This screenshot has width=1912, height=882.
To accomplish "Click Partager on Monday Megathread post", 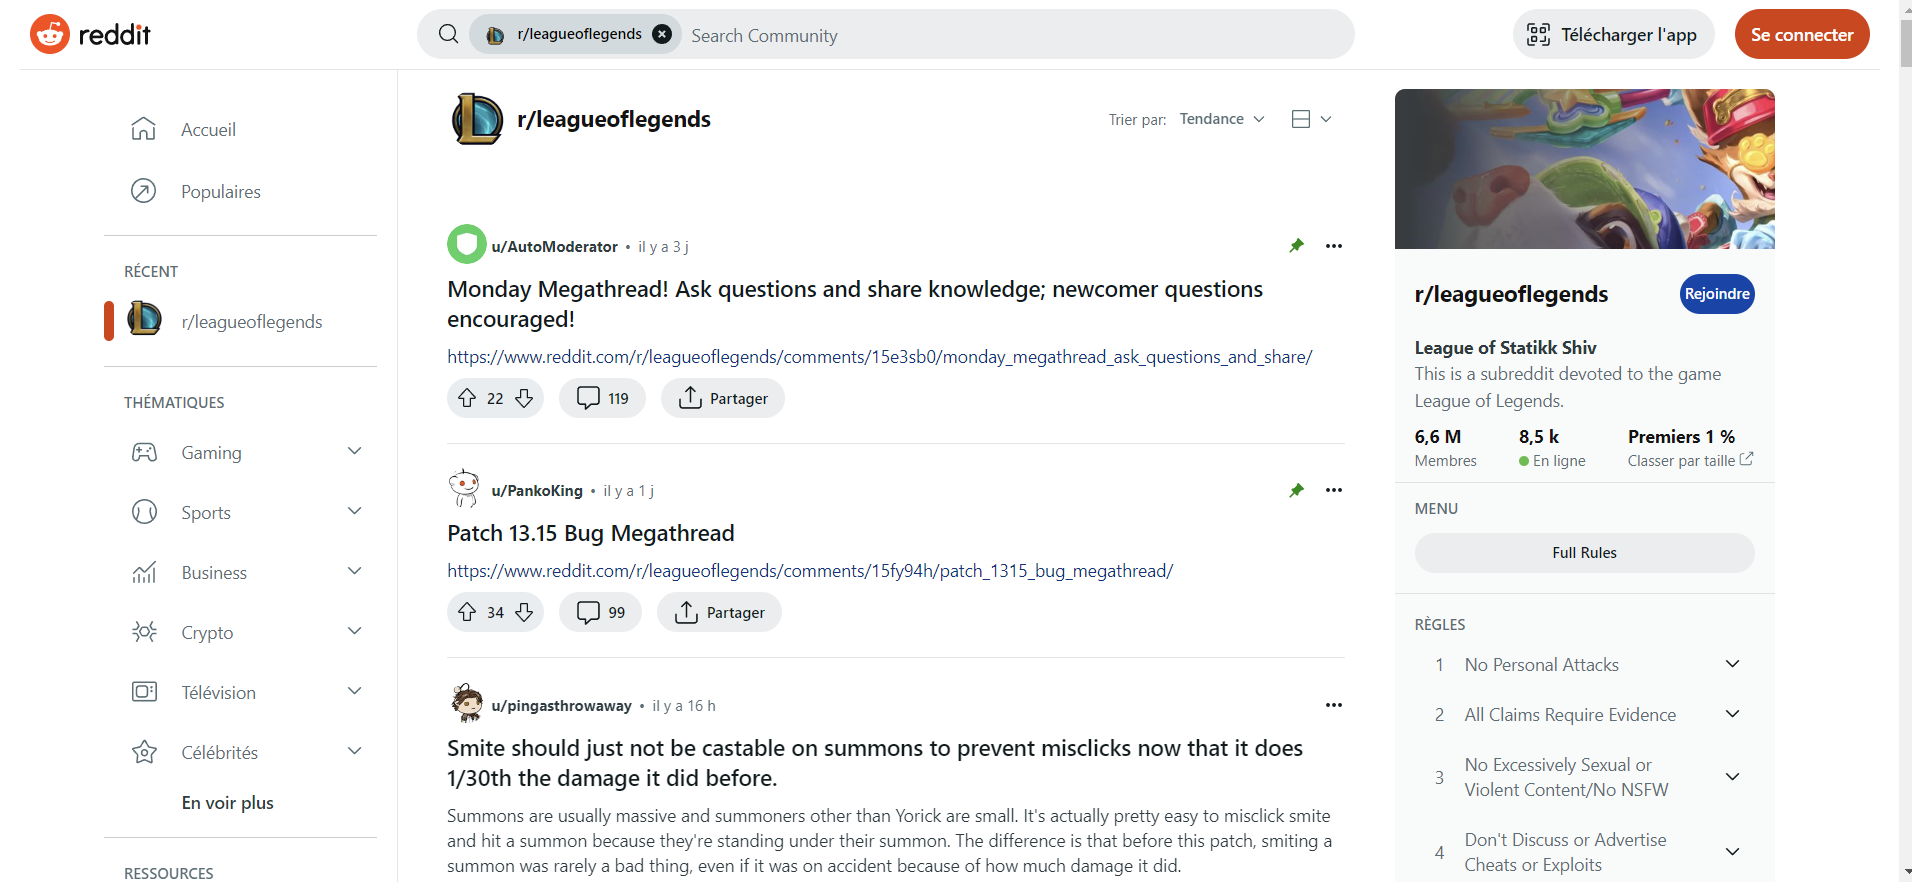I will tap(722, 398).
